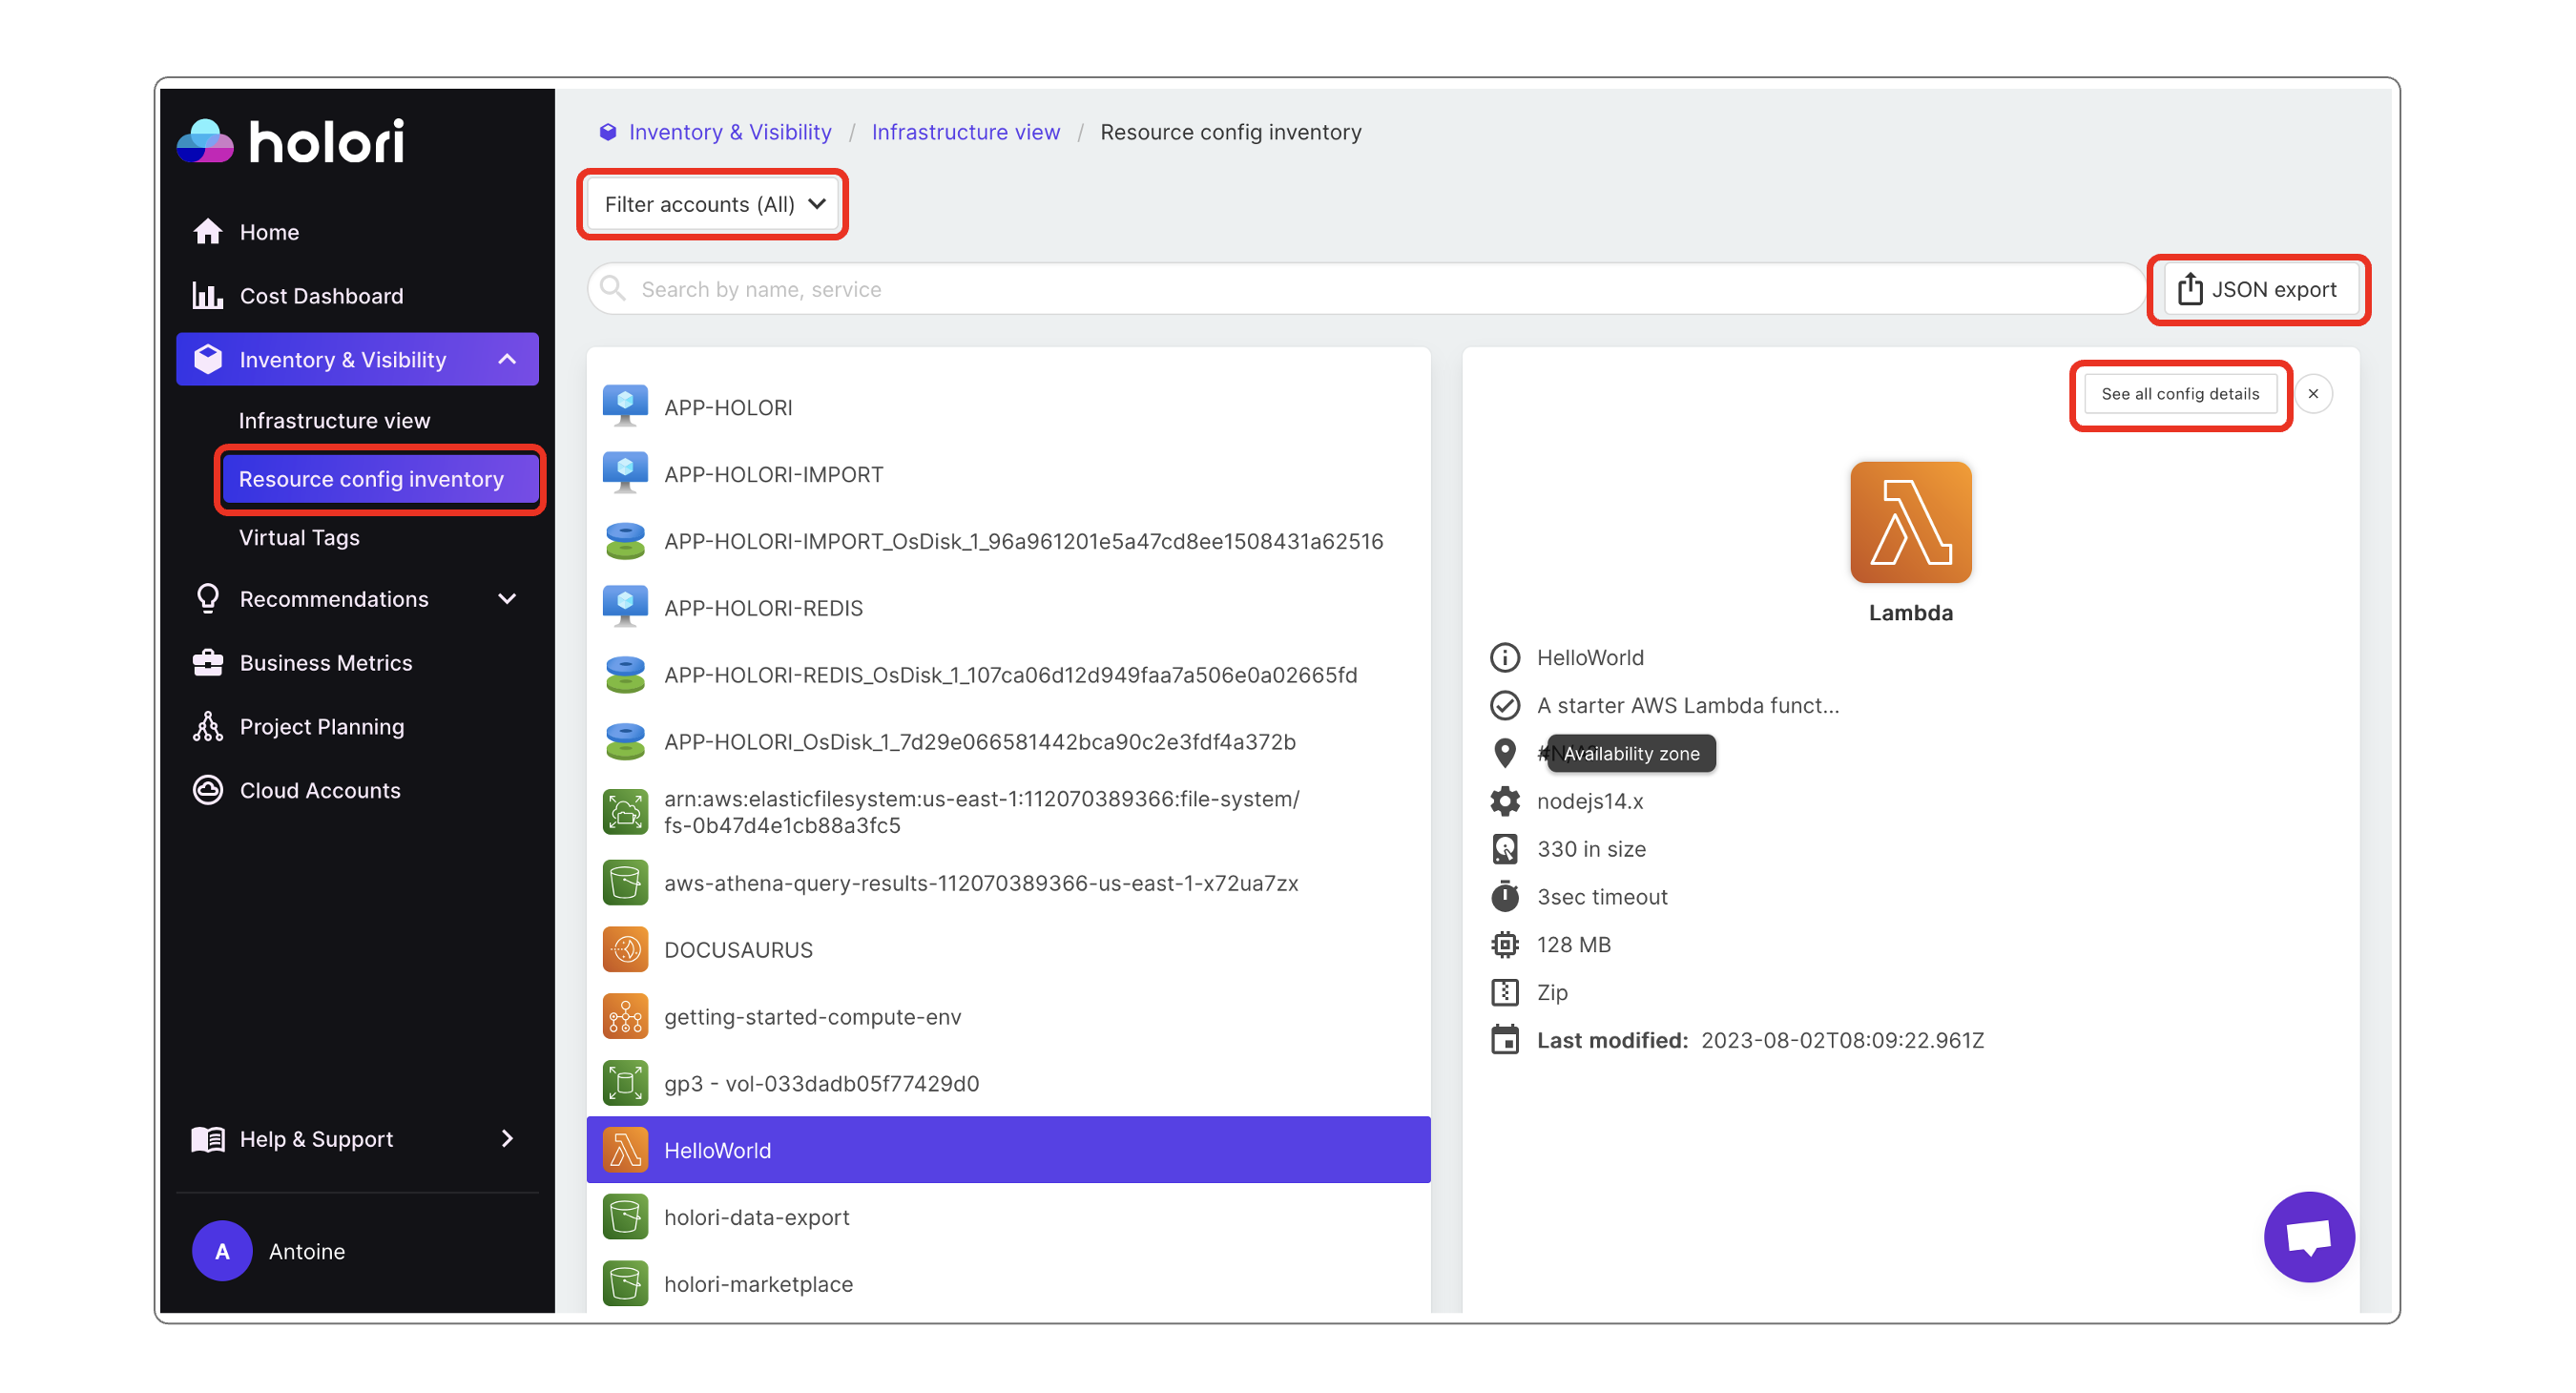The width and height of the screenshot is (2576, 1393).
Task: Click the Last modified timestamp value
Action: coord(1842,1041)
